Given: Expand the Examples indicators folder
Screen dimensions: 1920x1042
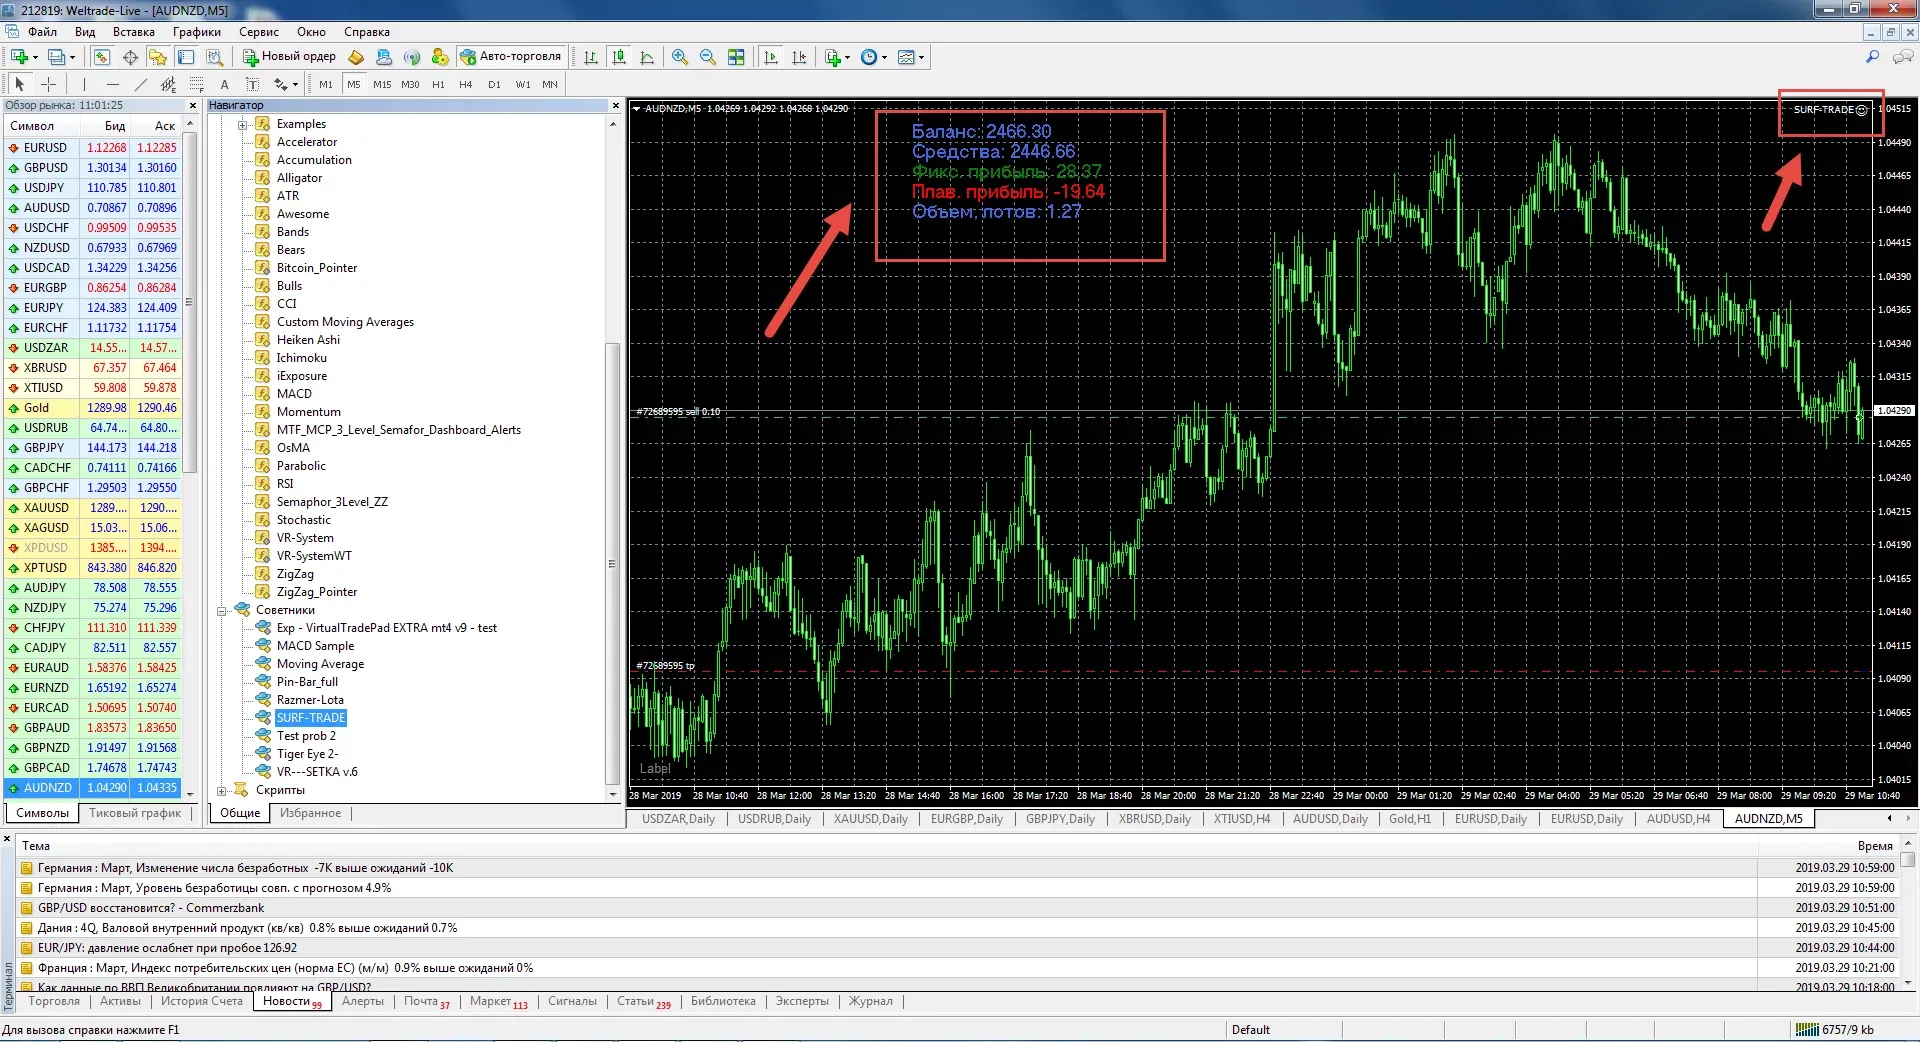Looking at the screenshot, I should 242,124.
